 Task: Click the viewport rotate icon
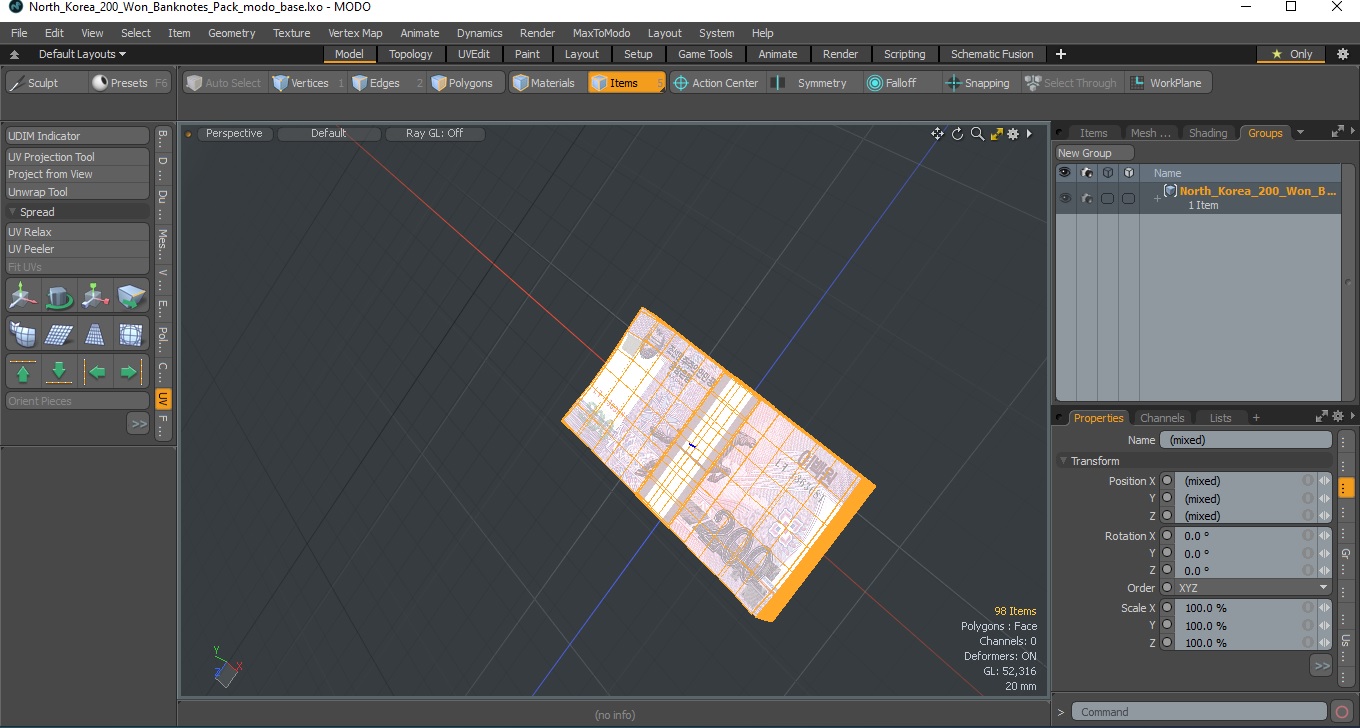click(x=957, y=134)
